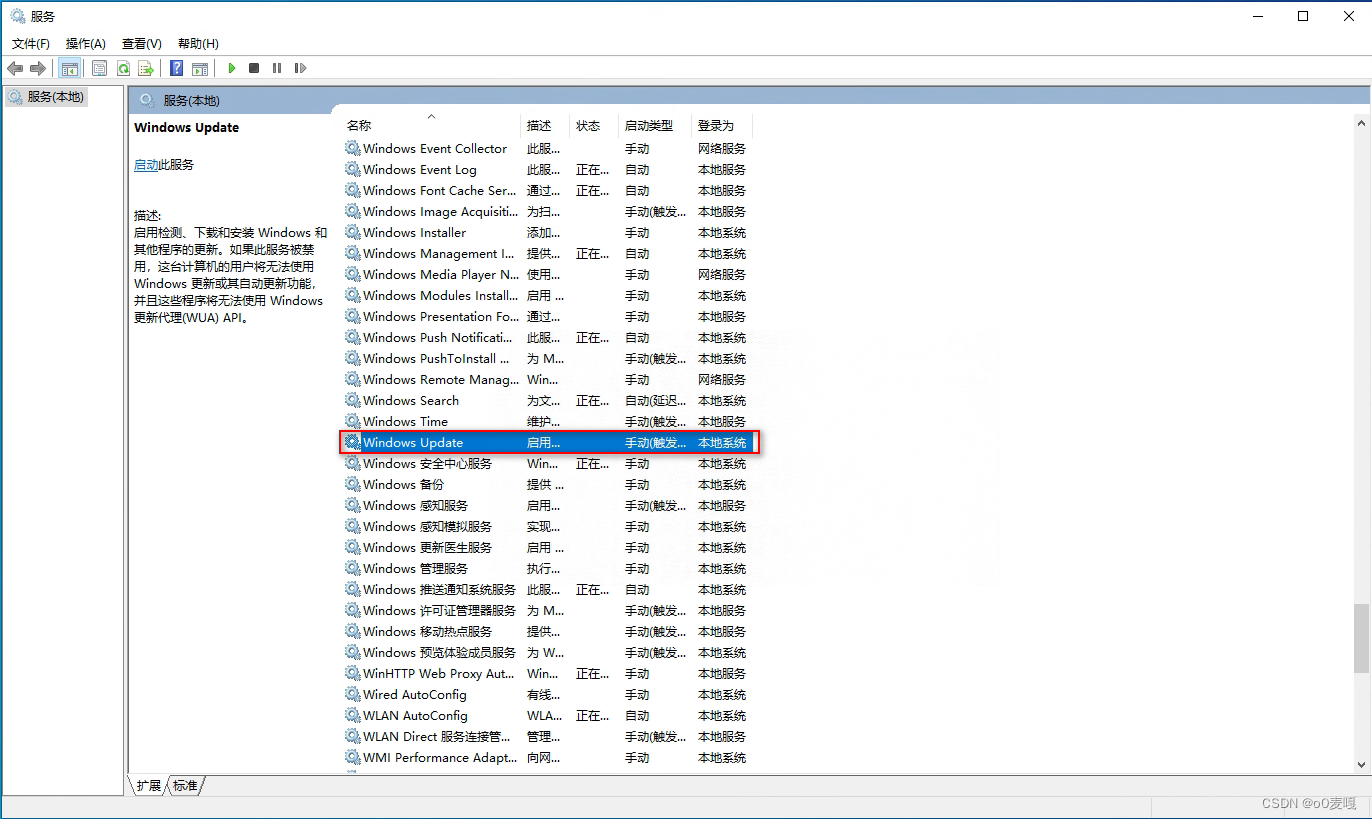This screenshot has width=1372, height=819.
Task: Select the Windows Image Acquisiti... row
Action: click(546, 211)
